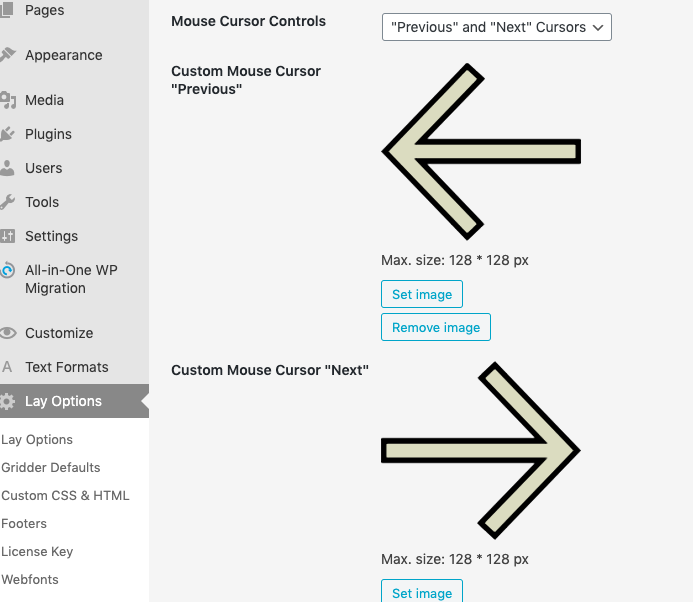The width and height of the screenshot is (693, 602).
Task: Click the Plugins plug icon
Action: 8,134
